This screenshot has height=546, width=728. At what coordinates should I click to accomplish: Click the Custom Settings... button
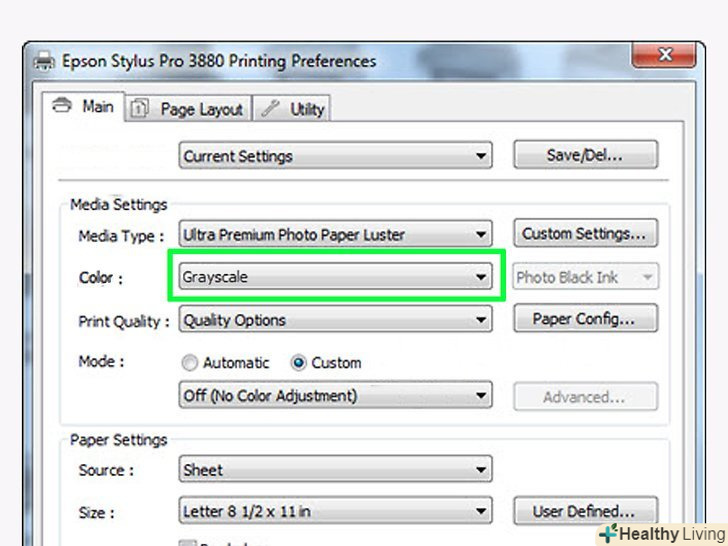pyautogui.click(x=585, y=233)
